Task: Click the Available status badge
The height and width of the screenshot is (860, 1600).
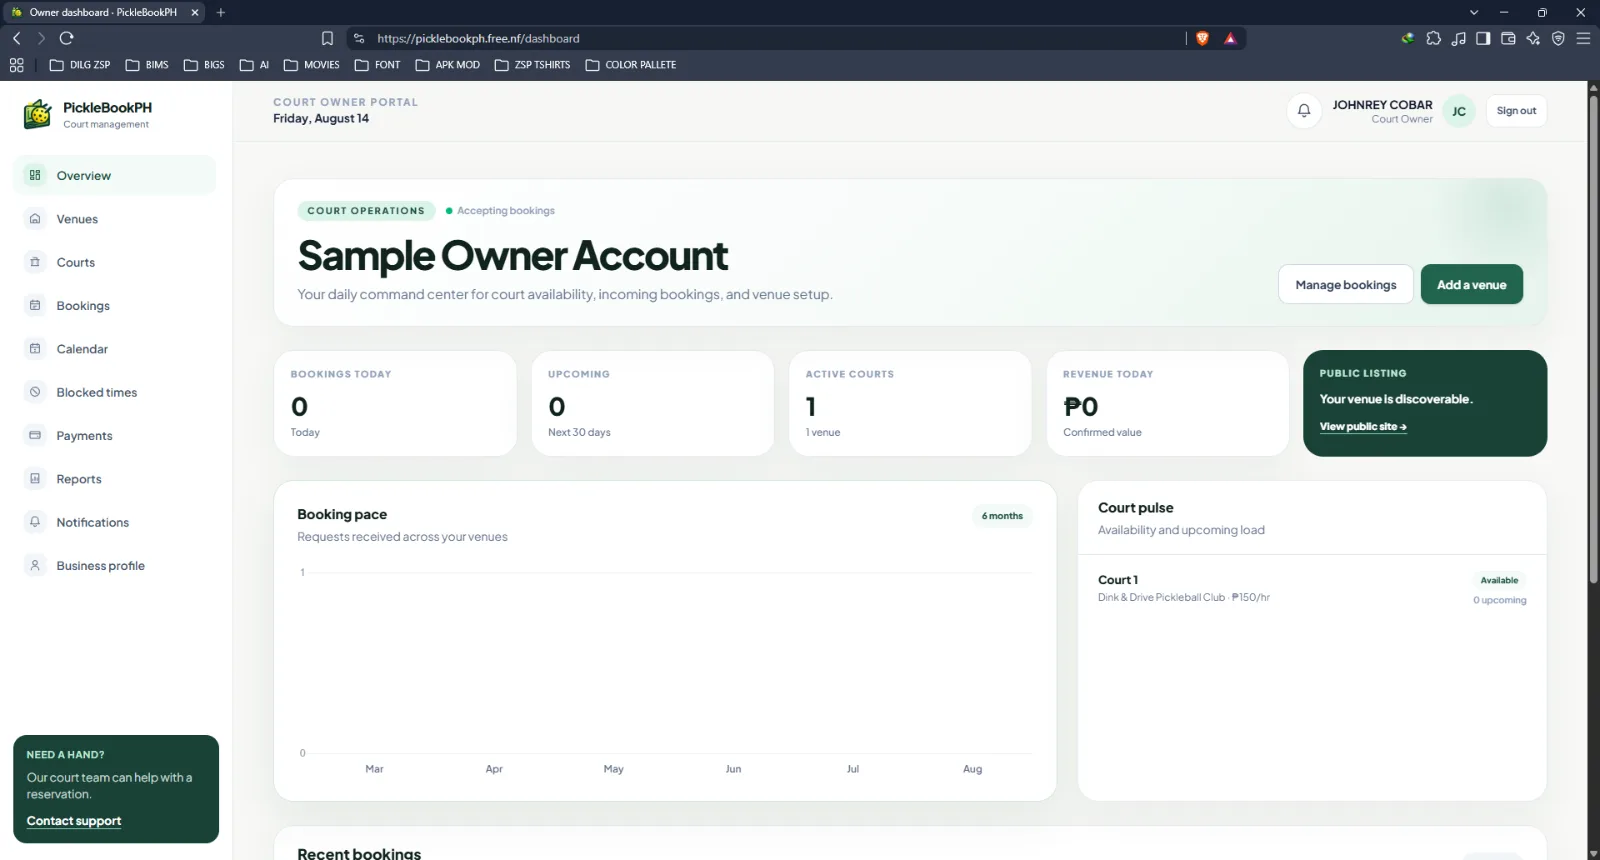Action: 1499,580
